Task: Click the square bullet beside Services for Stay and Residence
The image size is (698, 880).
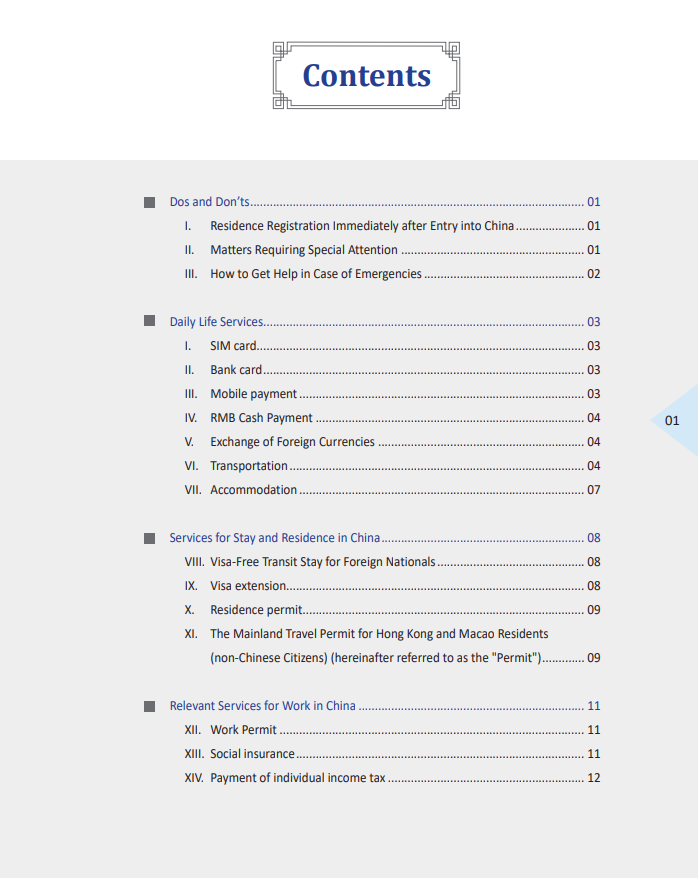Action: pos(149,538)
